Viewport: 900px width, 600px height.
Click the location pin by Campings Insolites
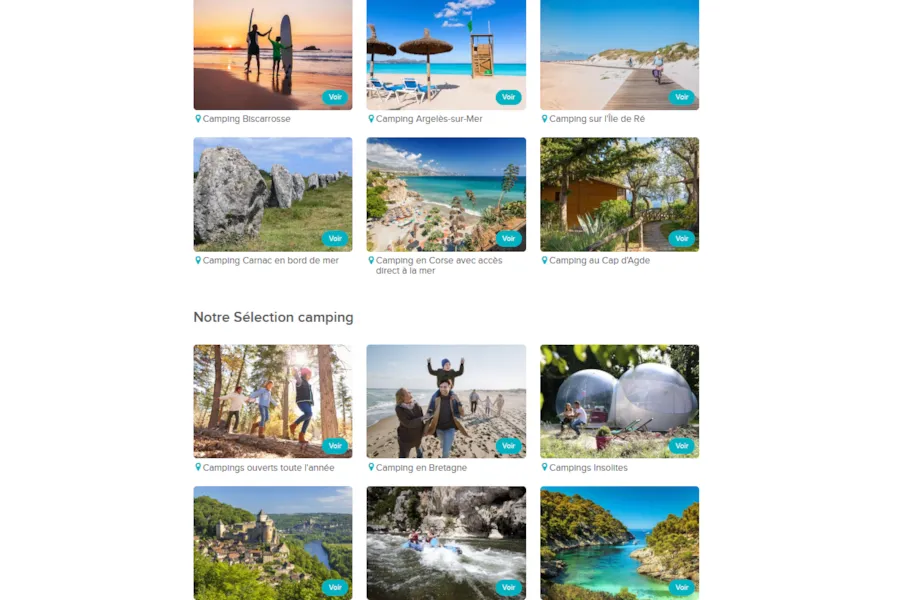tap(545, 467)
